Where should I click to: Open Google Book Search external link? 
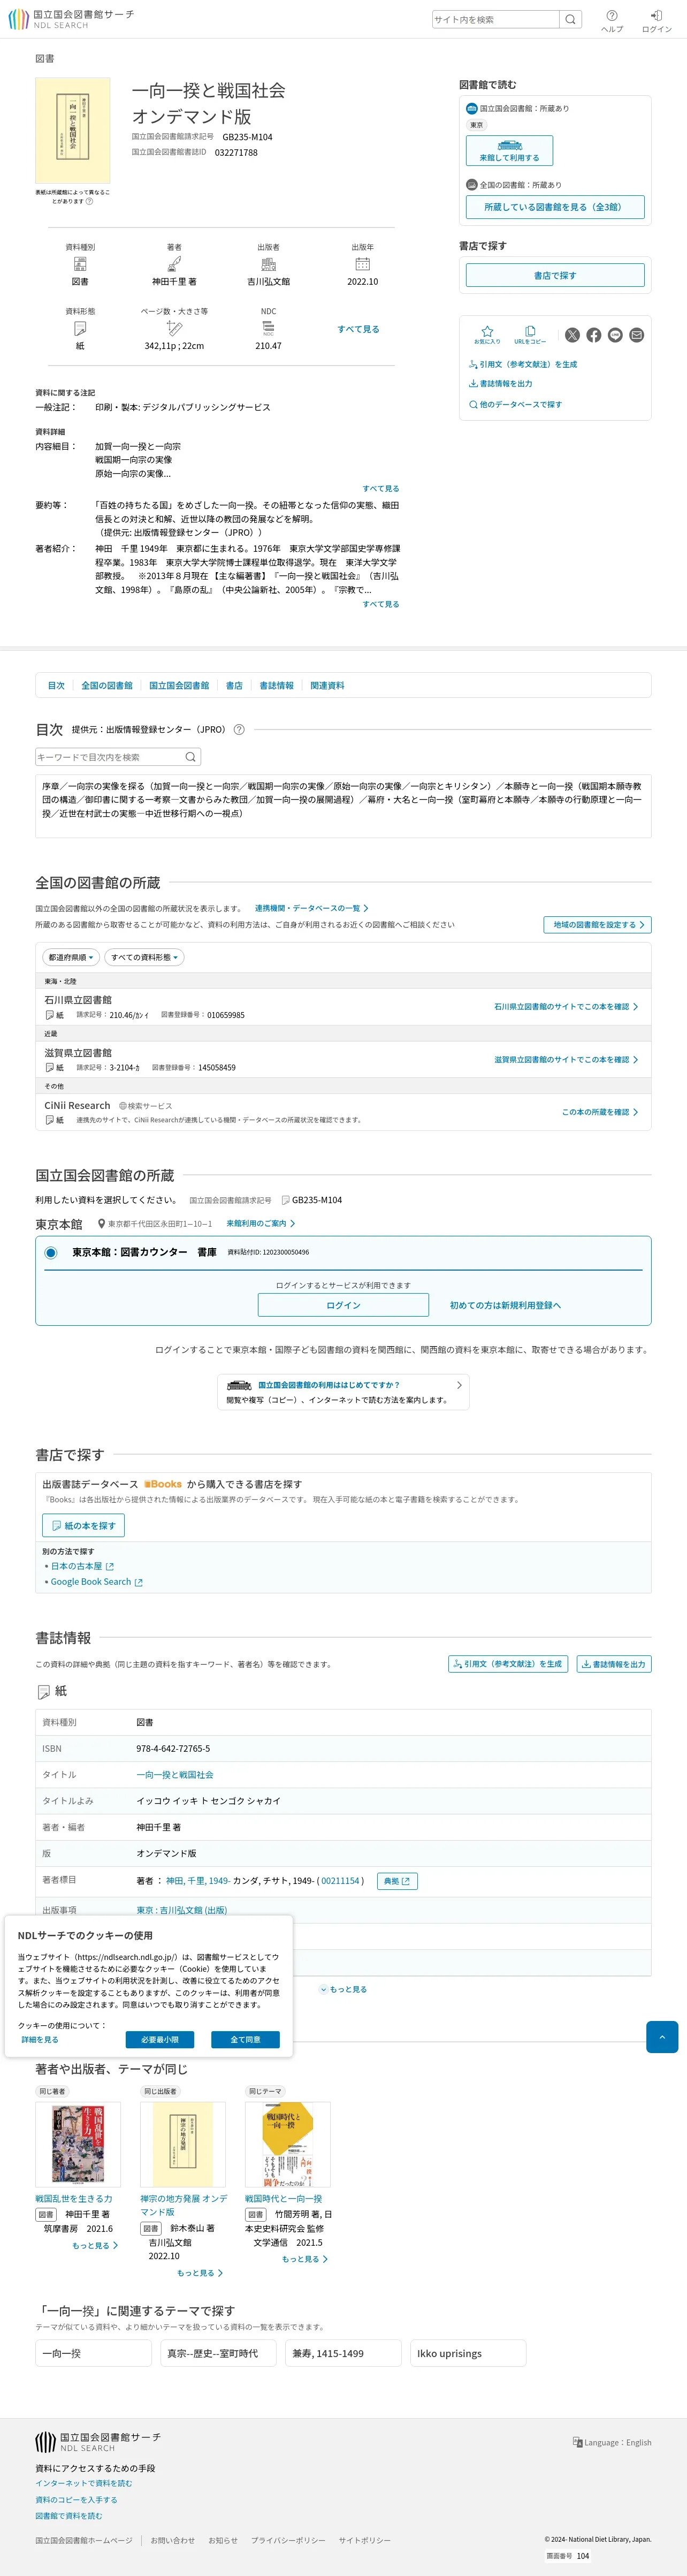click(96, 1582)
